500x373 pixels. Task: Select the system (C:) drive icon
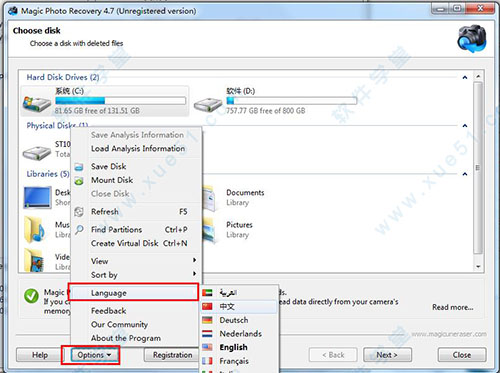(x=37, y=103)
